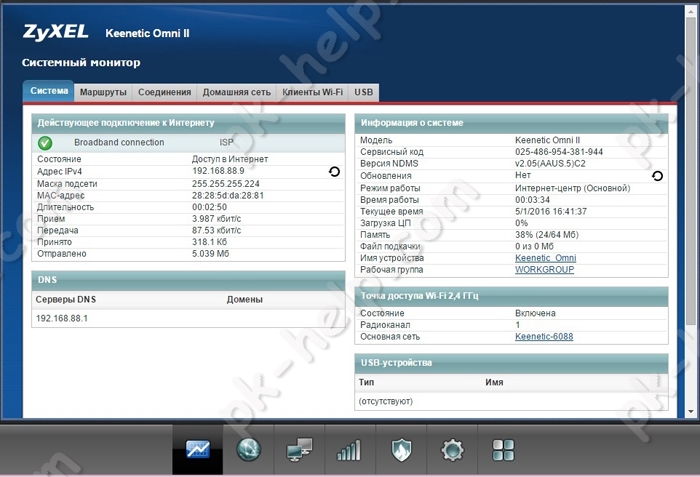The width and height of the screenshot is (700, 477).
Task: Click the USB devices Тип column header
Action: coord(367,382)
